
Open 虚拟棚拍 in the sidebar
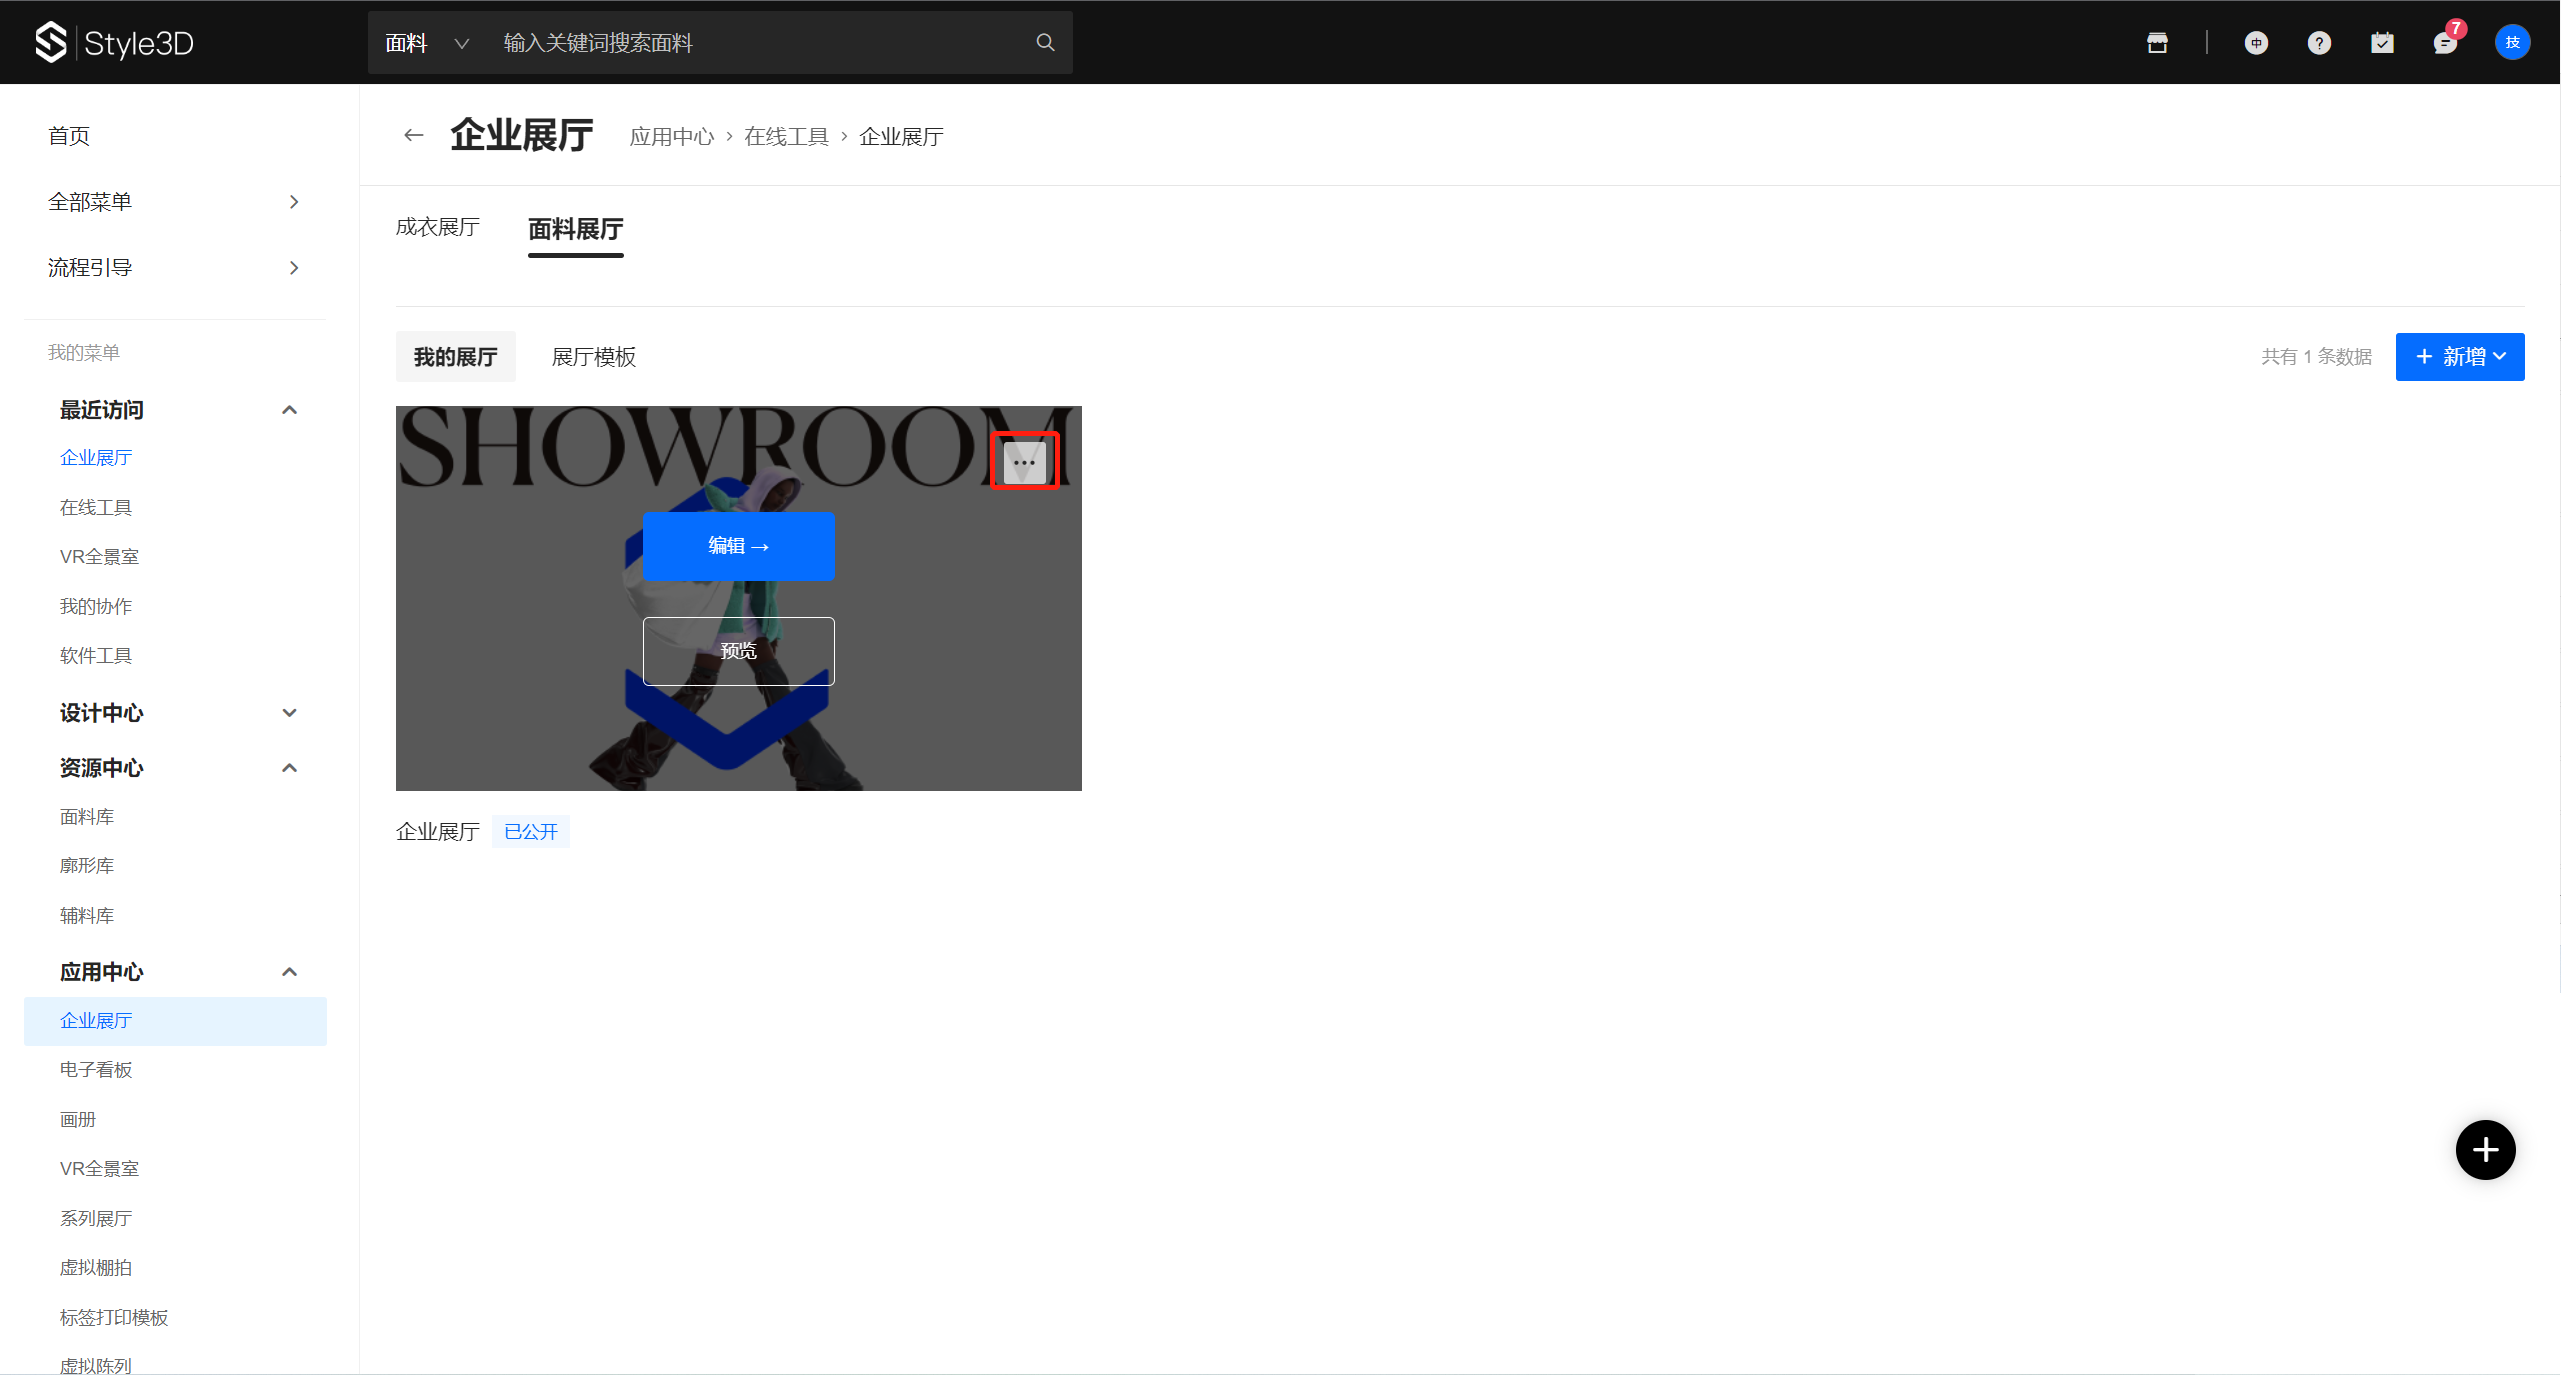95,1268
